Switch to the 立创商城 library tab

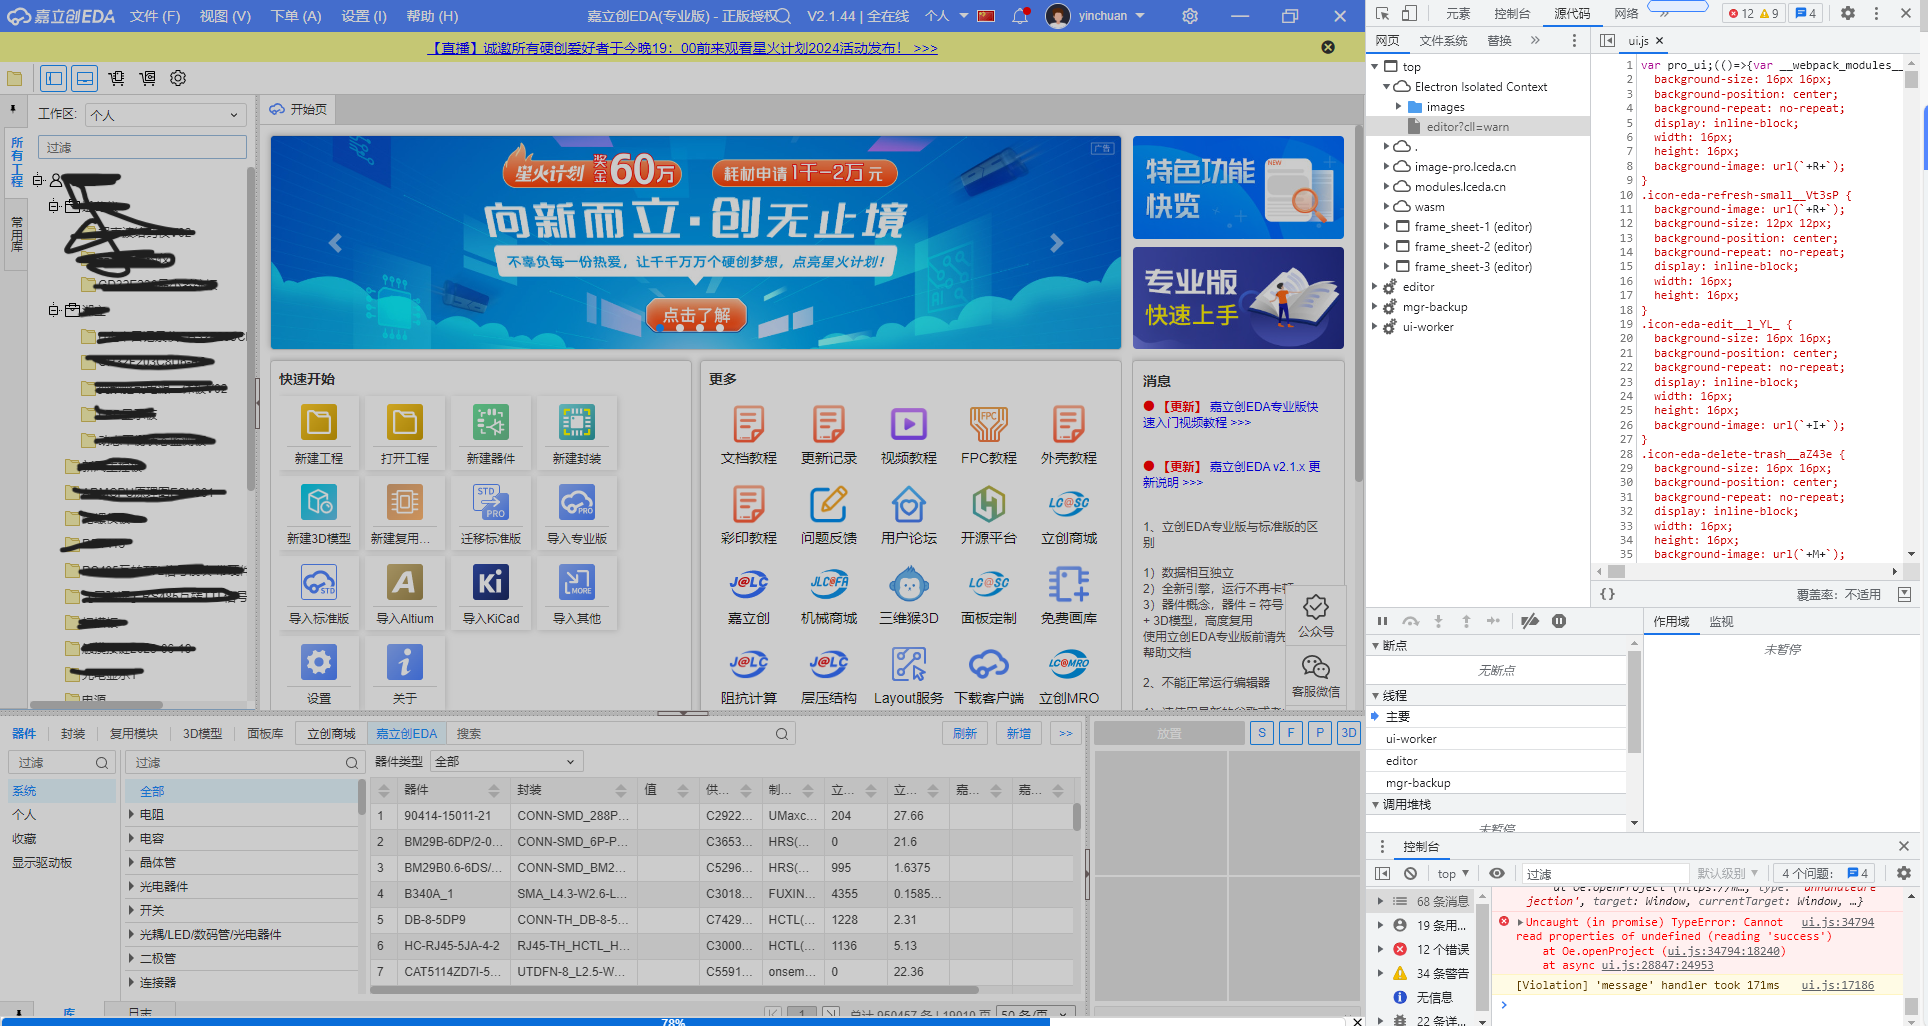tap(331, 734)
